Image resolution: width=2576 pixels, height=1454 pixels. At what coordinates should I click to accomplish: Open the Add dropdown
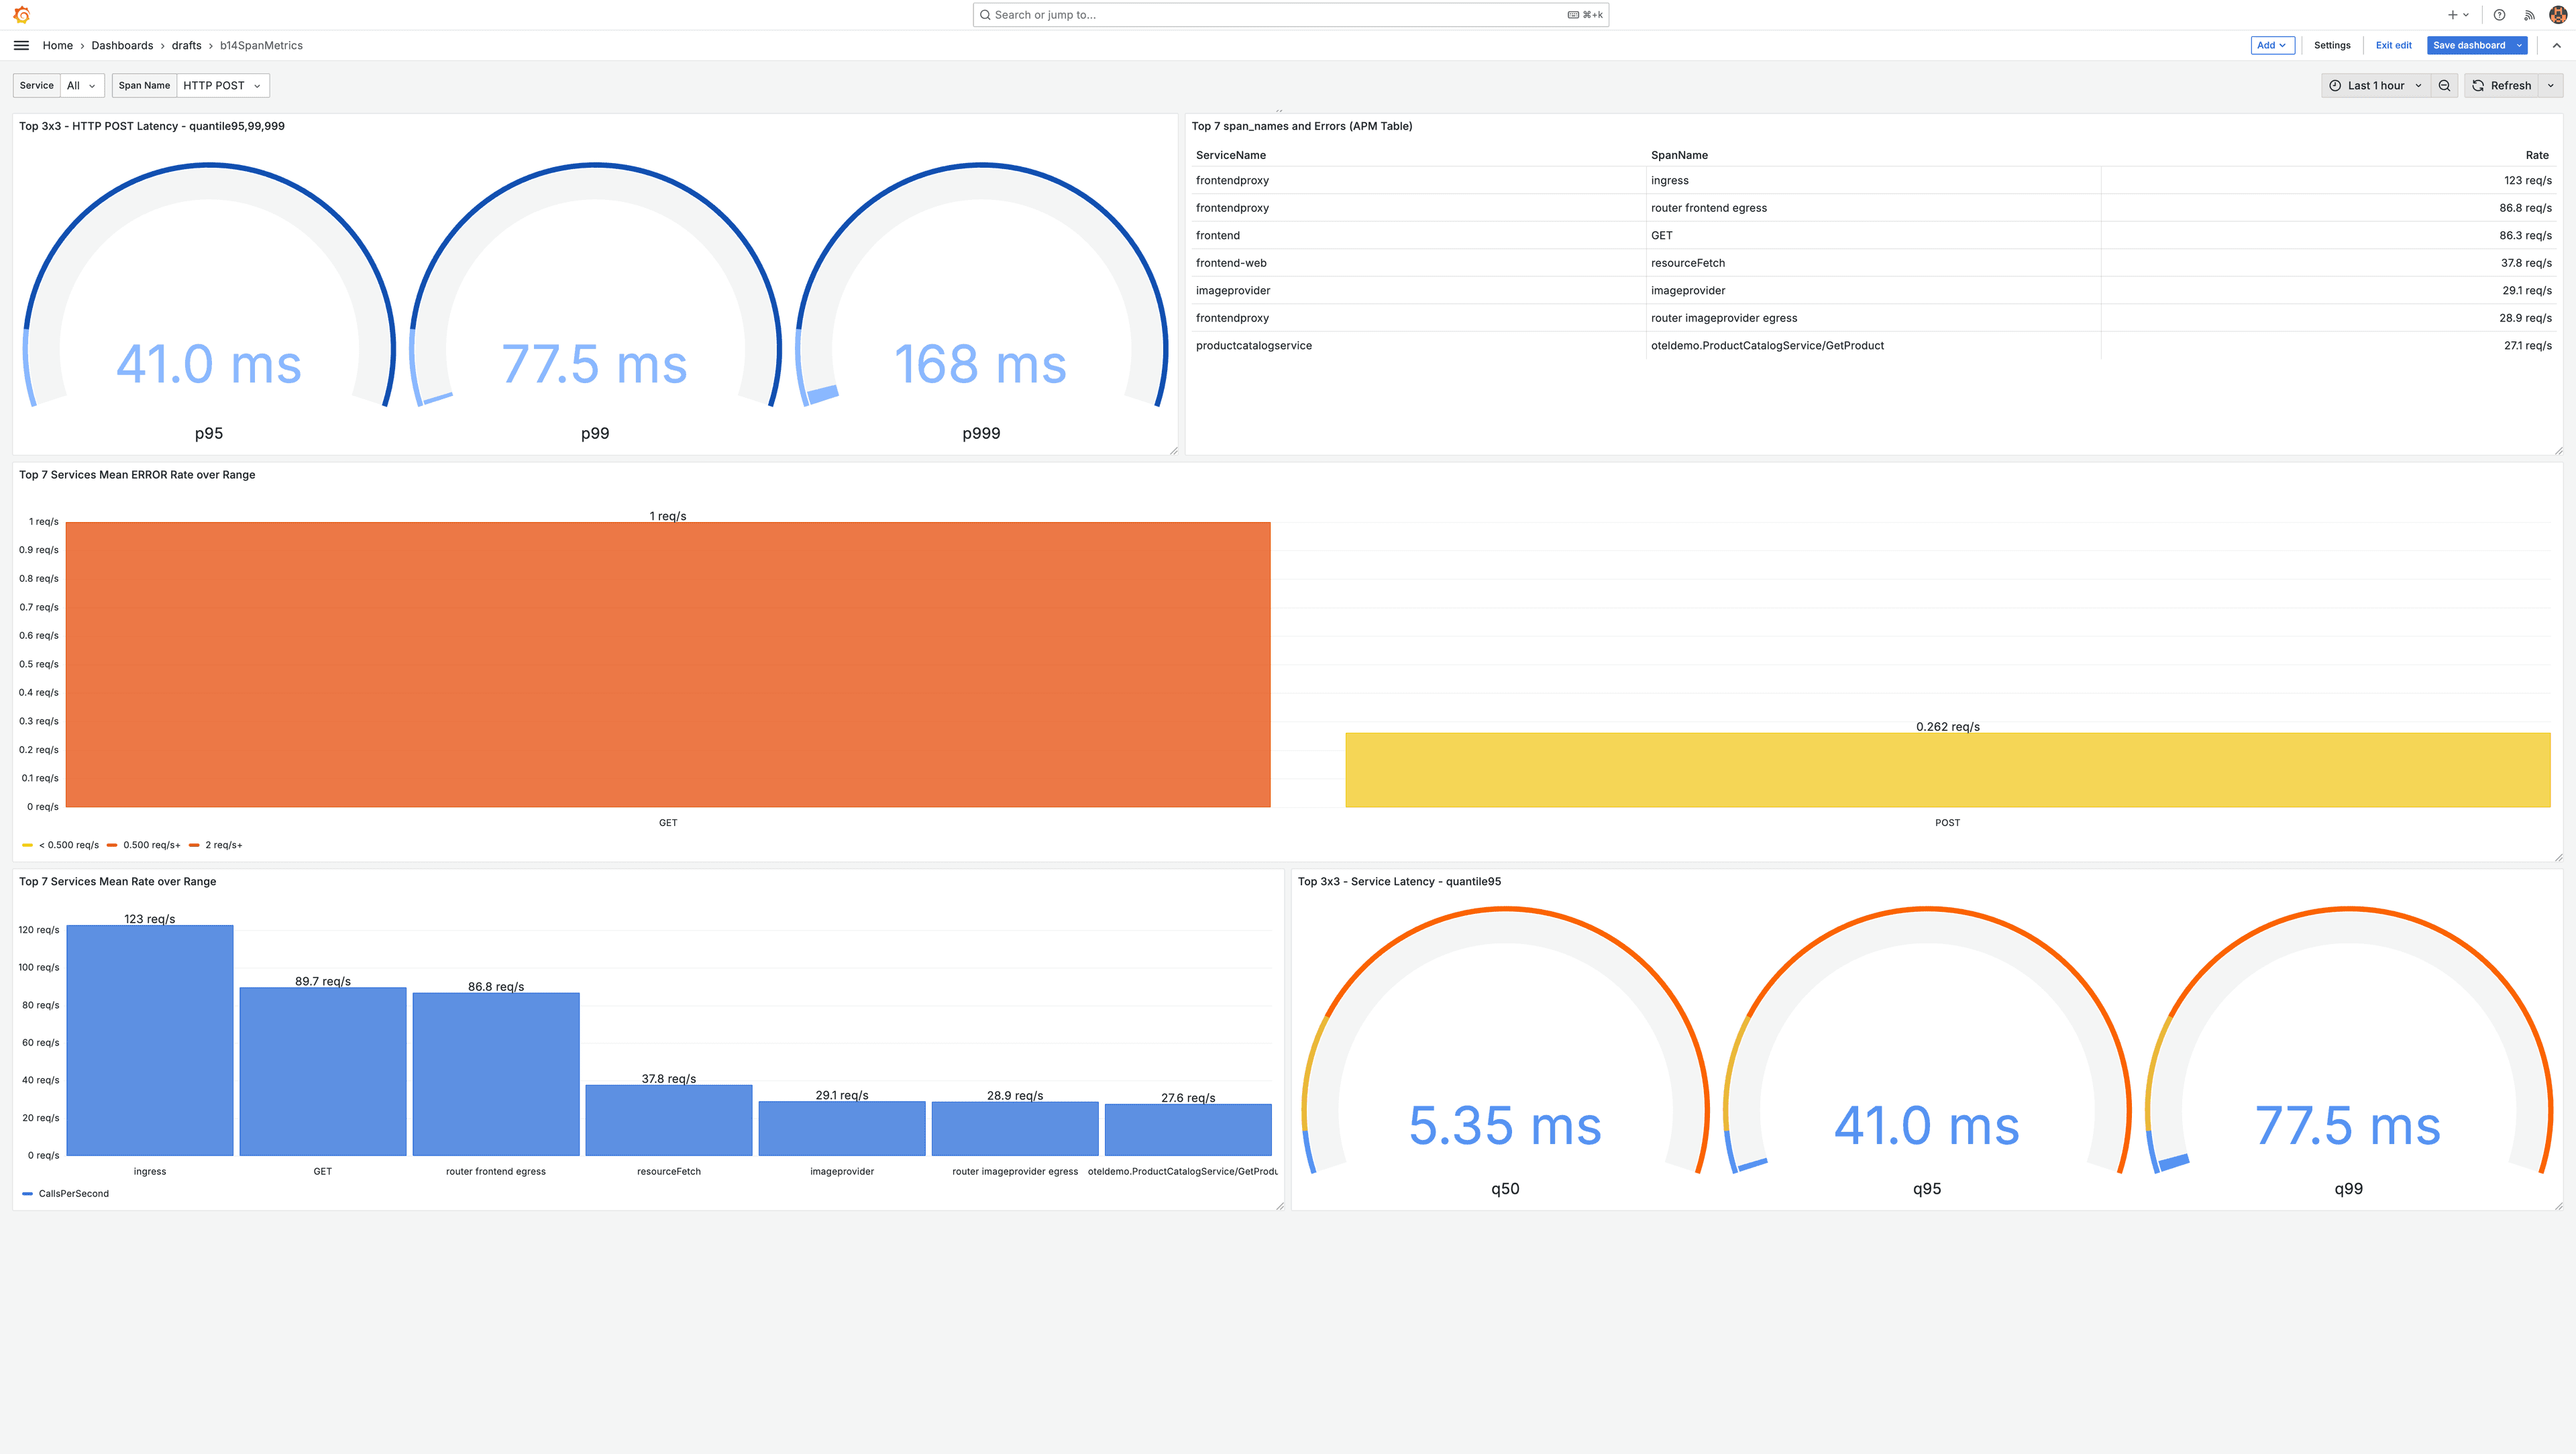tap(2272, 45)
